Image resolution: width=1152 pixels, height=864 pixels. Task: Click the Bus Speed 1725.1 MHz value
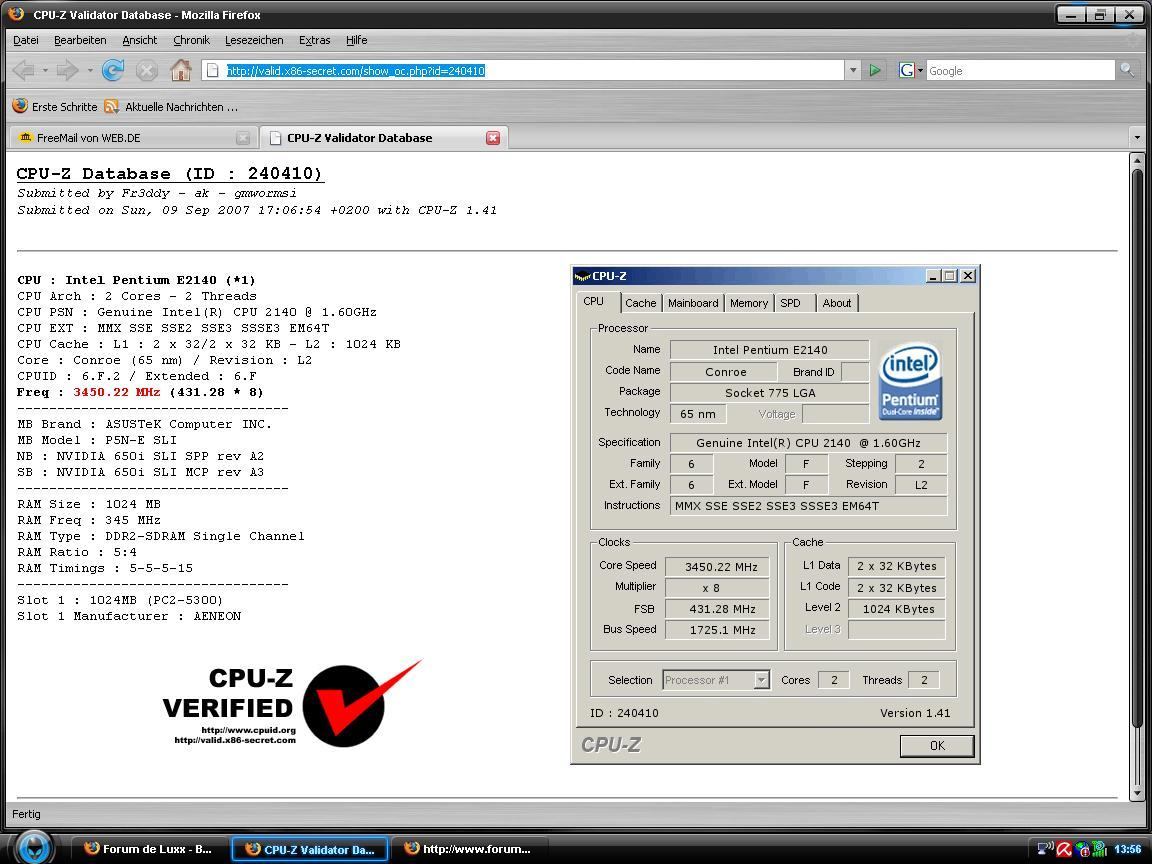click(x=718, y=630)
